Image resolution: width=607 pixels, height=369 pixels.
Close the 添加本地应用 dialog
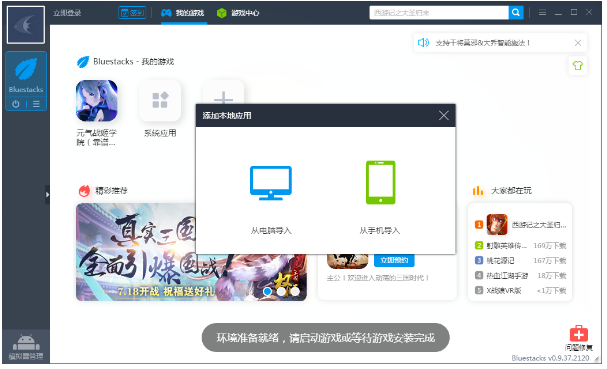[x=444, y=115]
